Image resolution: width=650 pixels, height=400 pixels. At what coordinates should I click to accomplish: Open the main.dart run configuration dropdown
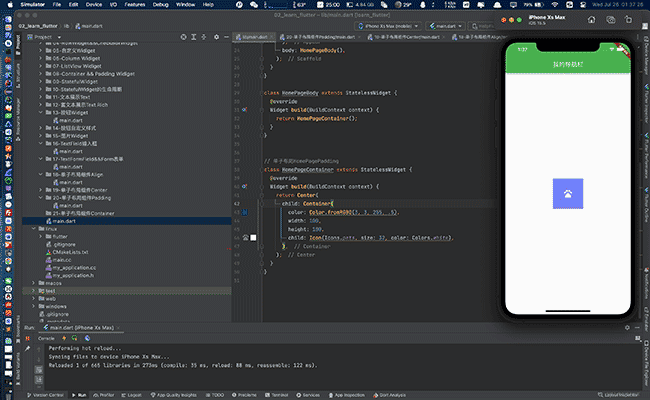[x=446, y=26]
